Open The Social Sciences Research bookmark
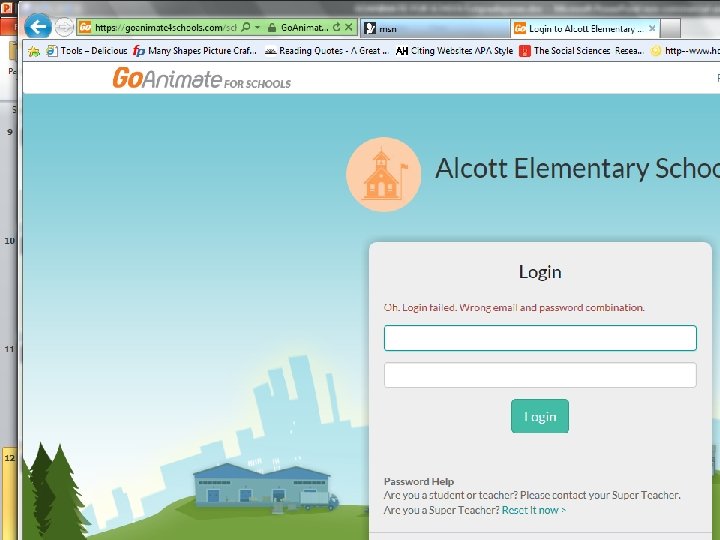Screen dimensions: 720x540 581,51
